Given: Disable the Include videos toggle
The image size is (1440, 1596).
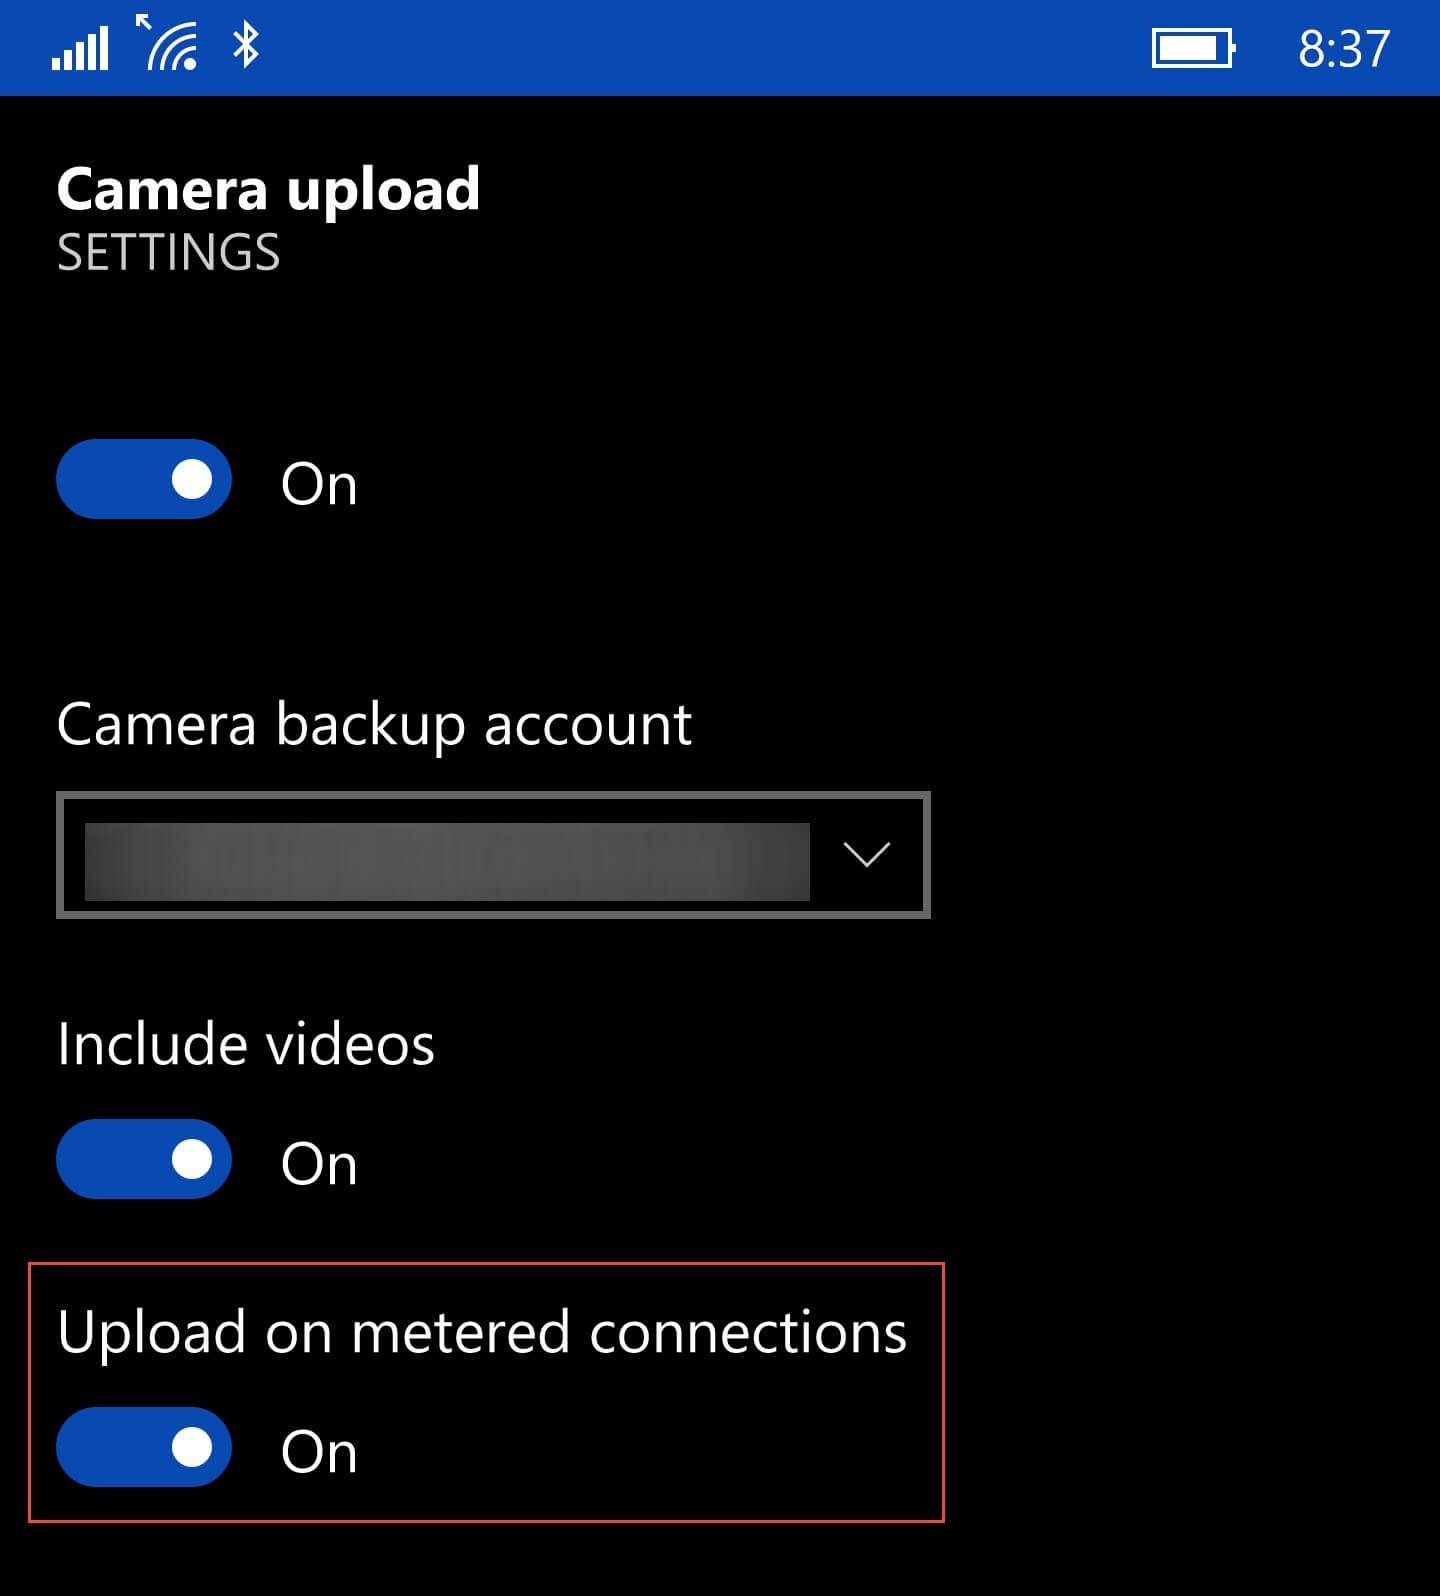Looking at the screenshot, I should point(143,1159).
